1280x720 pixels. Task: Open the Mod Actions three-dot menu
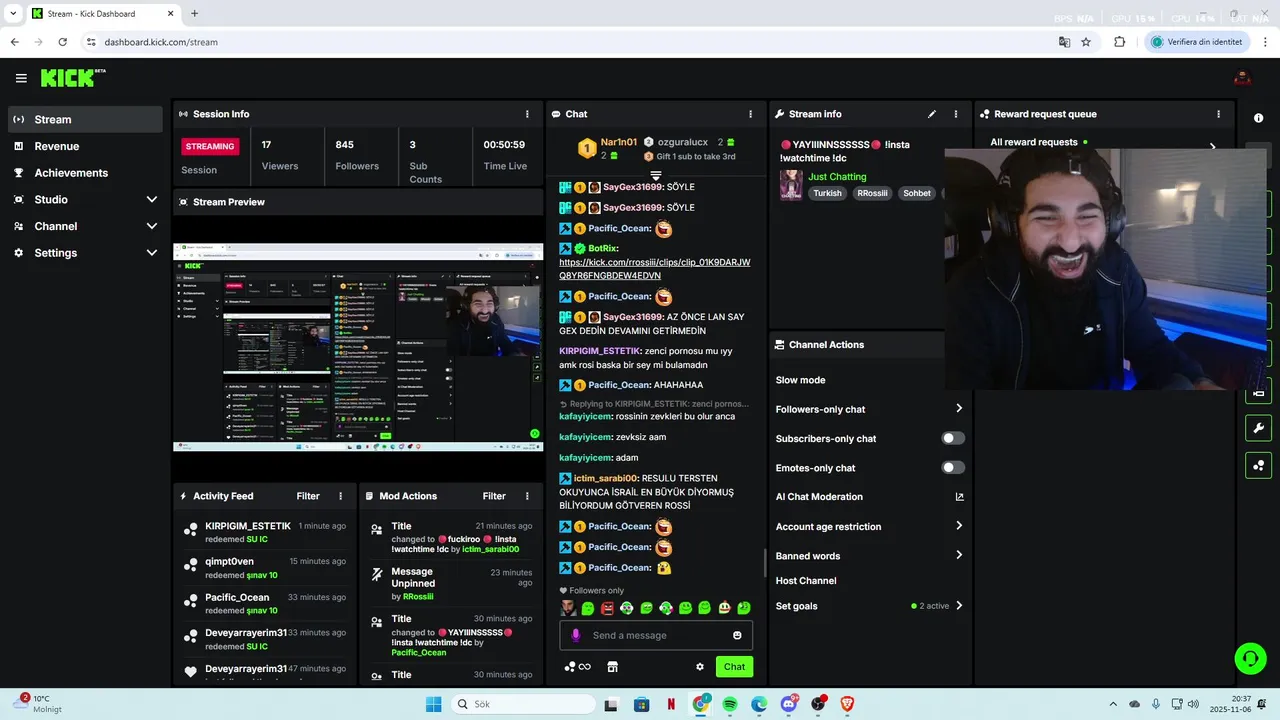pos(527,496)
